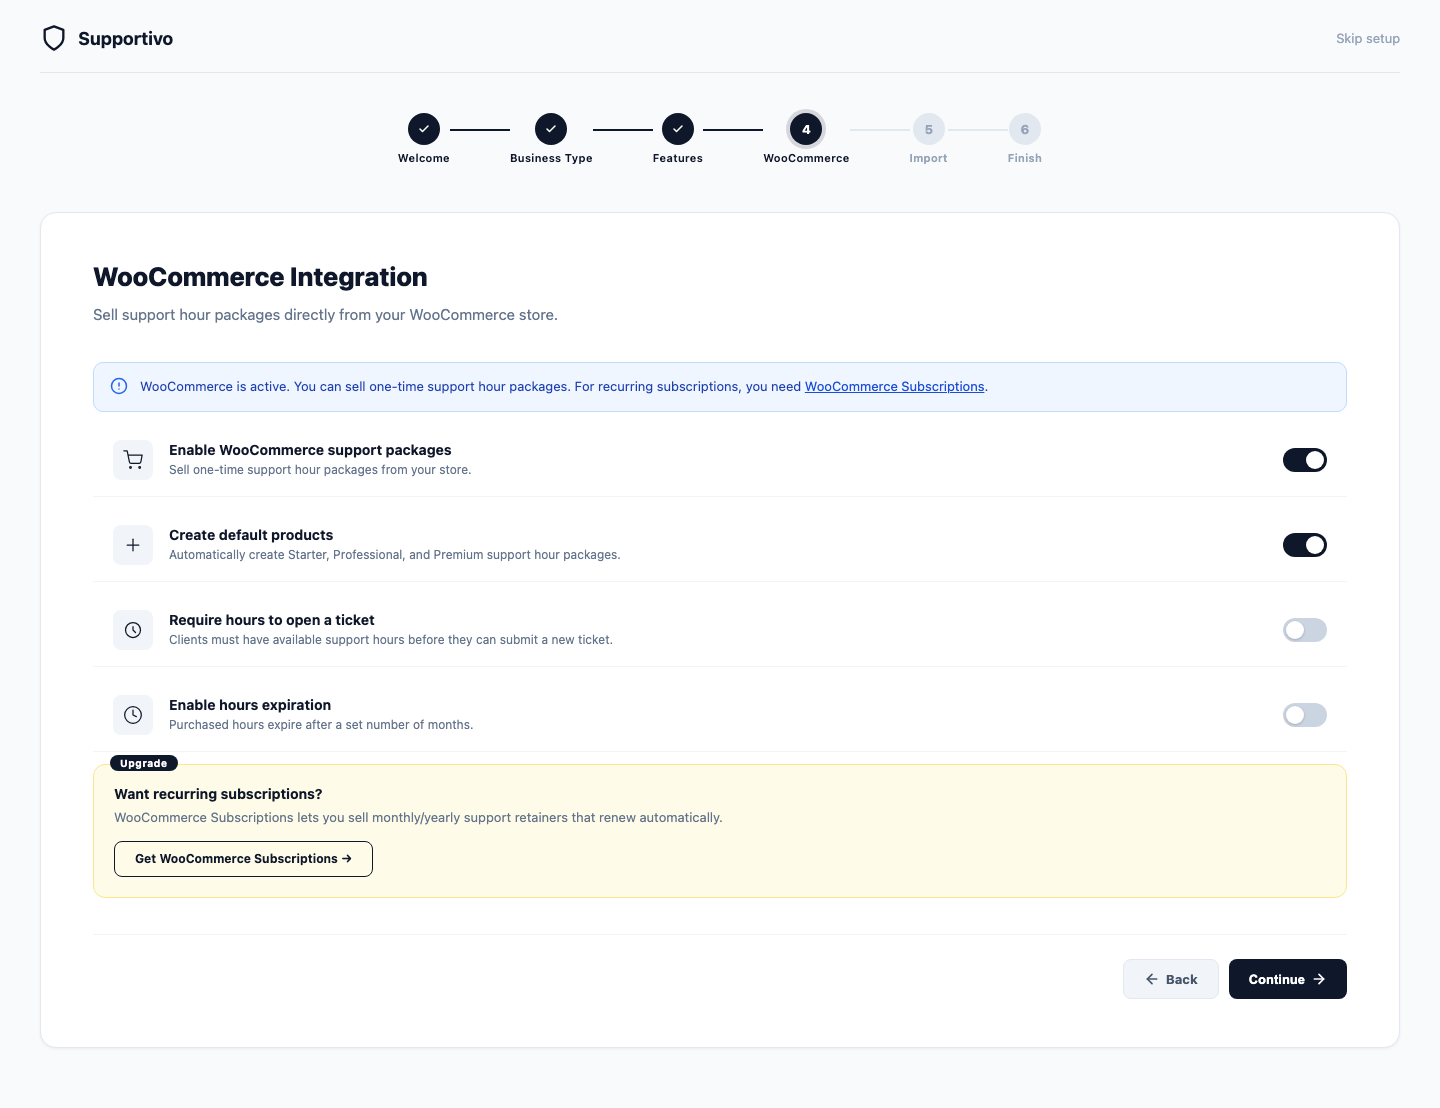Open the WooCommerce Subscriptions link in the notice
The width and height of the screenshot is (1440, 1108).
click(x=894, y=386)
